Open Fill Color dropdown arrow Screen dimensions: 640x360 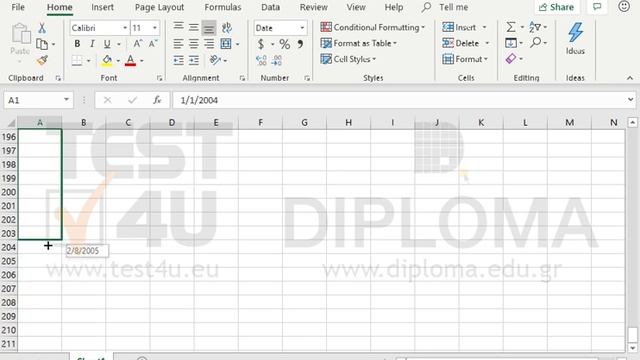tap(118, 61)
